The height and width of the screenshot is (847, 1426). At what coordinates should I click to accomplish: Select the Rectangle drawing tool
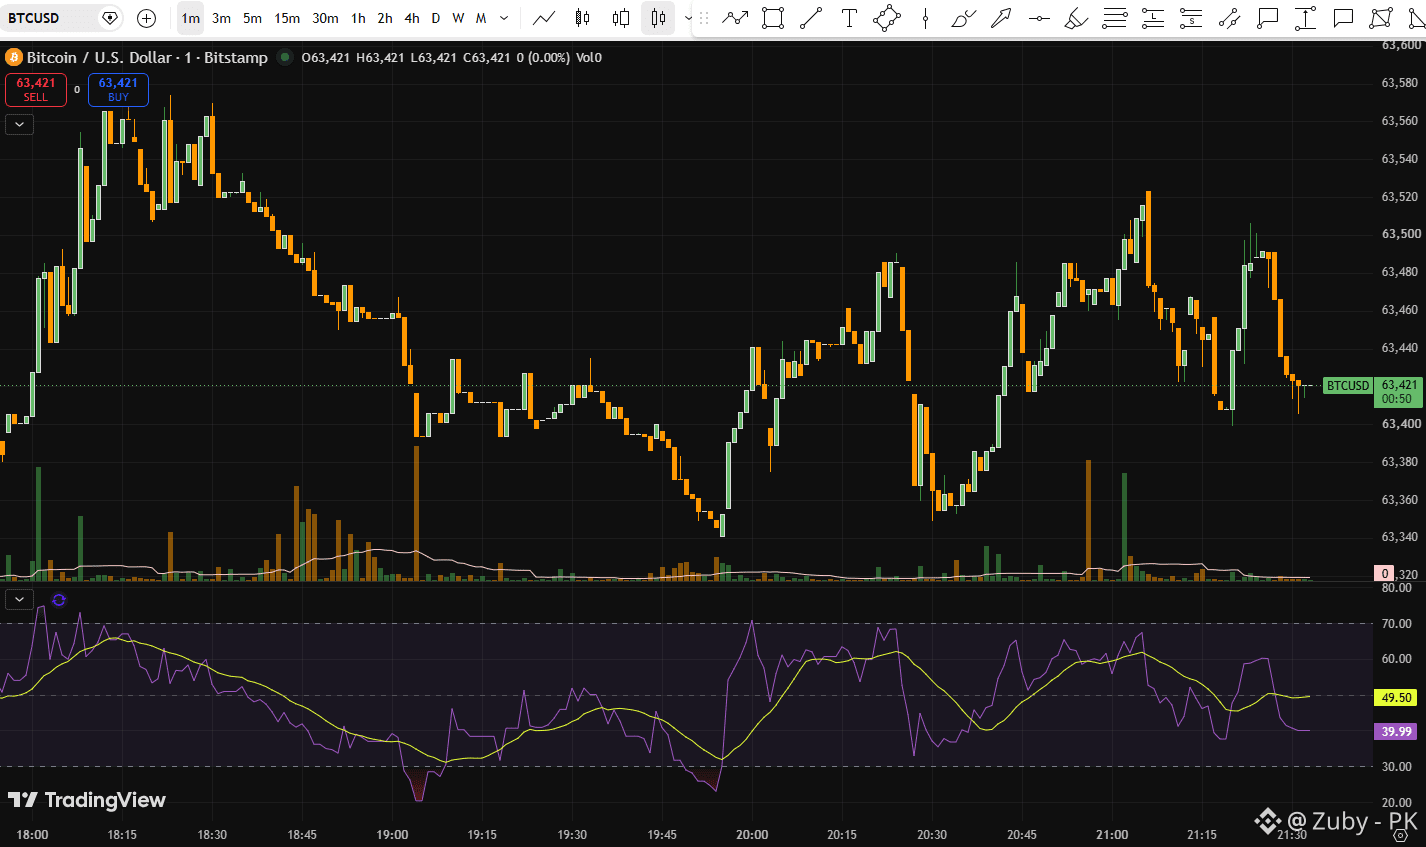(773, 18)
